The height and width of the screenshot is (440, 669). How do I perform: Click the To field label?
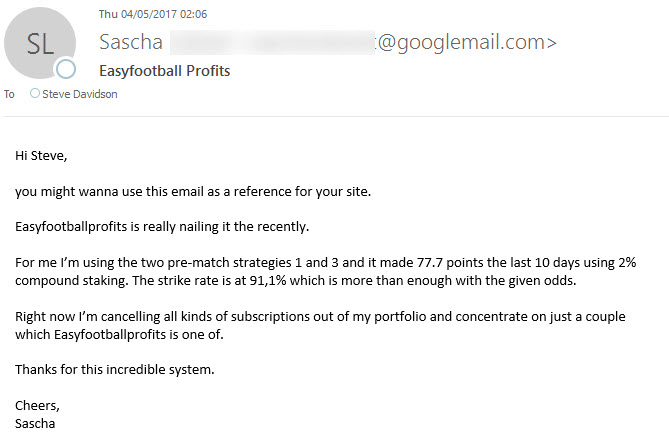[x=10, y=94]
